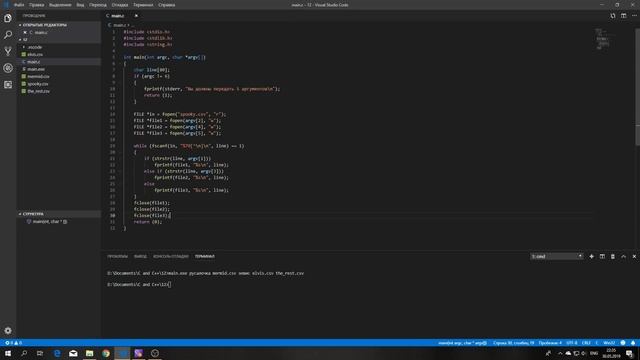Open the Manage gear at bottom of activity bar
The image size is (640, 360).
[8, 330]
